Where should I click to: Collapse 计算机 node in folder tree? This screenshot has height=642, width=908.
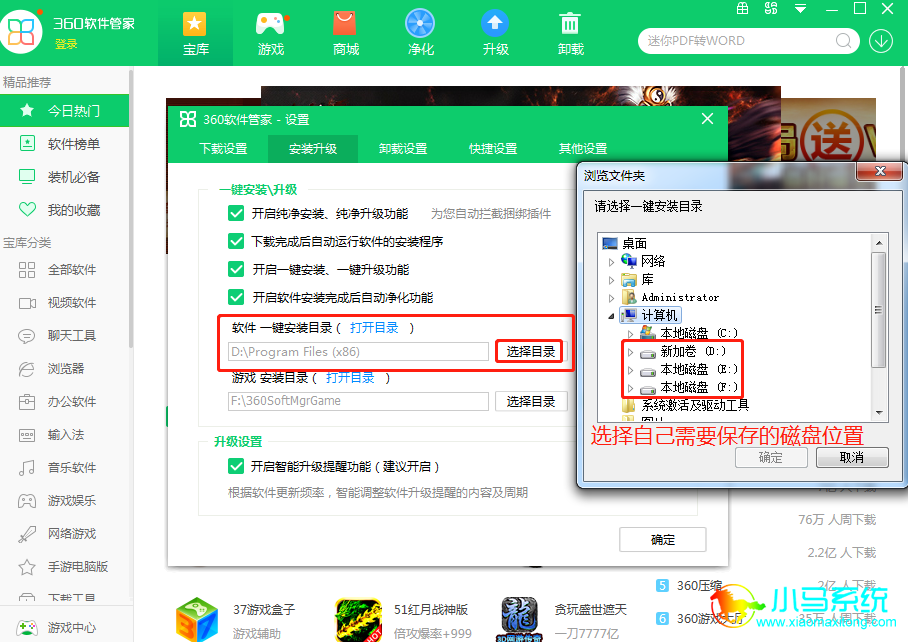click(x=612, y=316)
